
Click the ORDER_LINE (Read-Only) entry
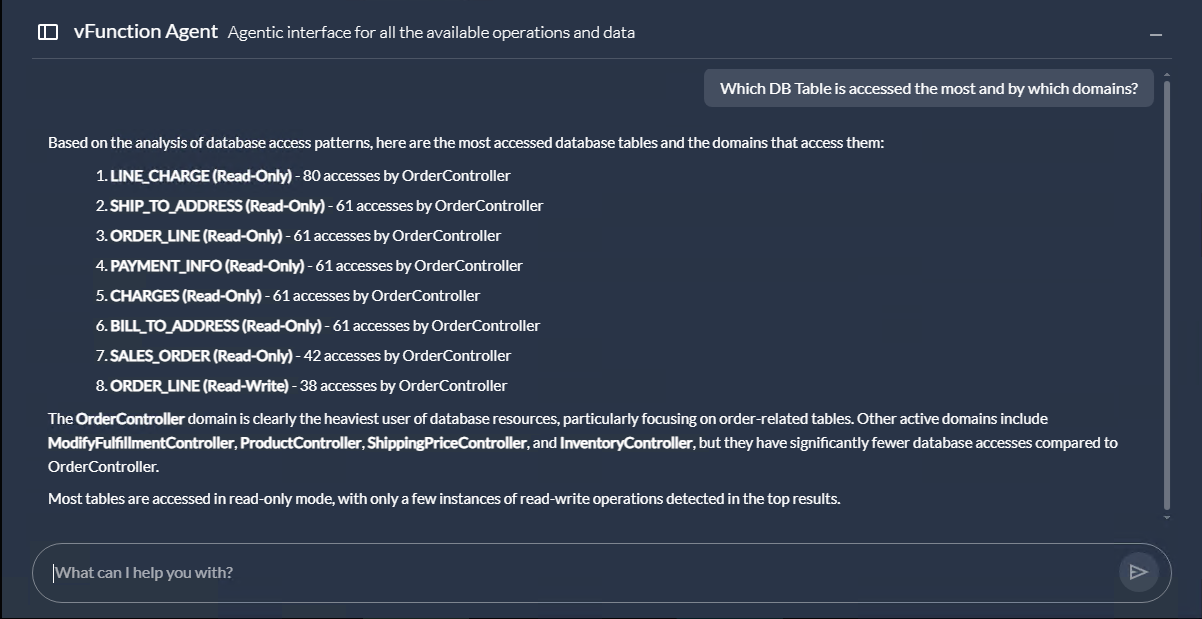196,236
